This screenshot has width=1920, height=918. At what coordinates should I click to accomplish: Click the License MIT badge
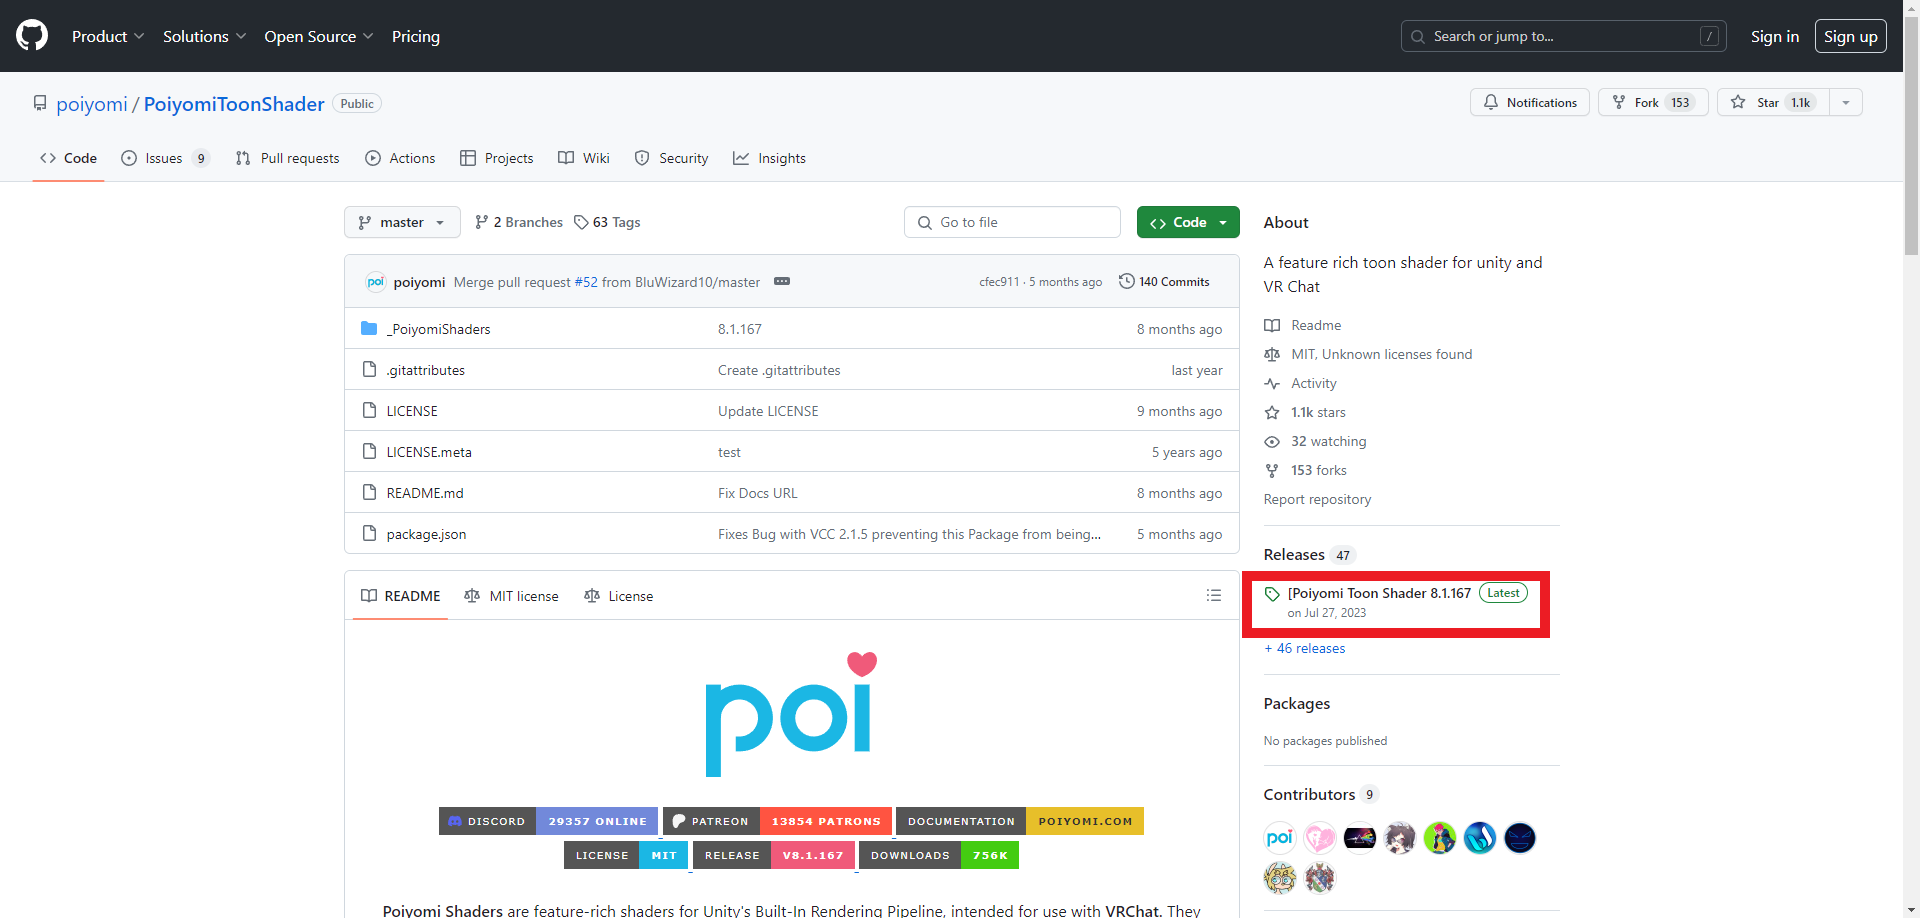[626, 855]
